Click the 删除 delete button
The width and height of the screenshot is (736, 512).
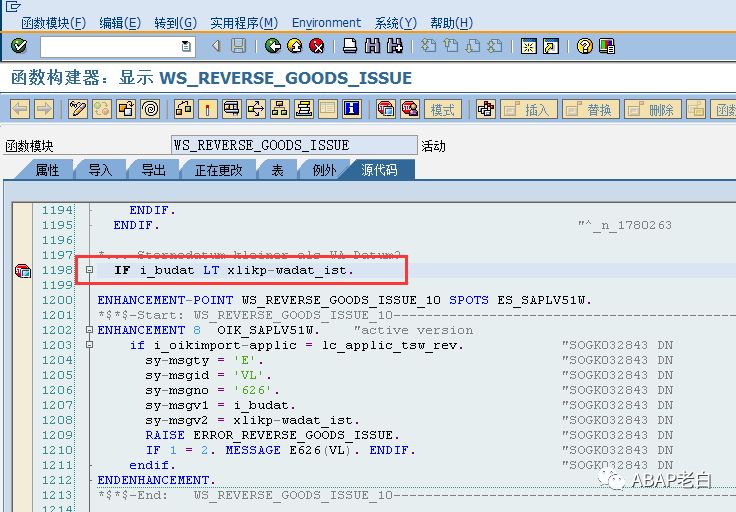(x=653, y=109)
